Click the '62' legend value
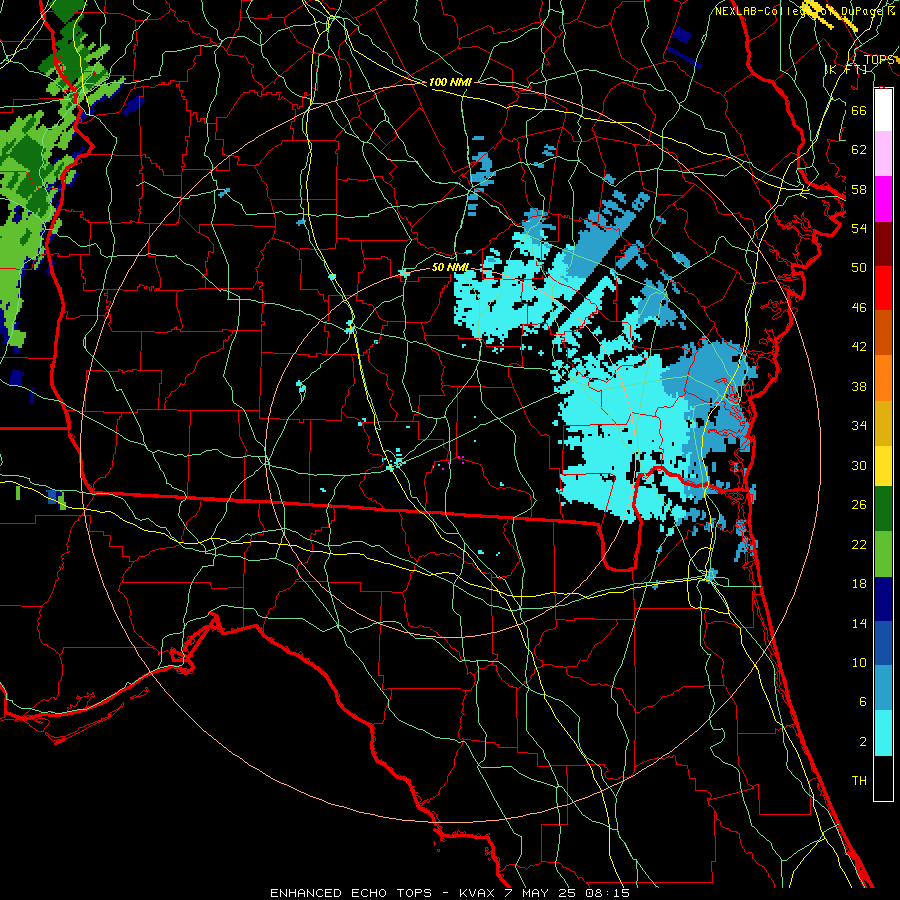The height and width of the screenshot is (900, 900). (859, 149)
